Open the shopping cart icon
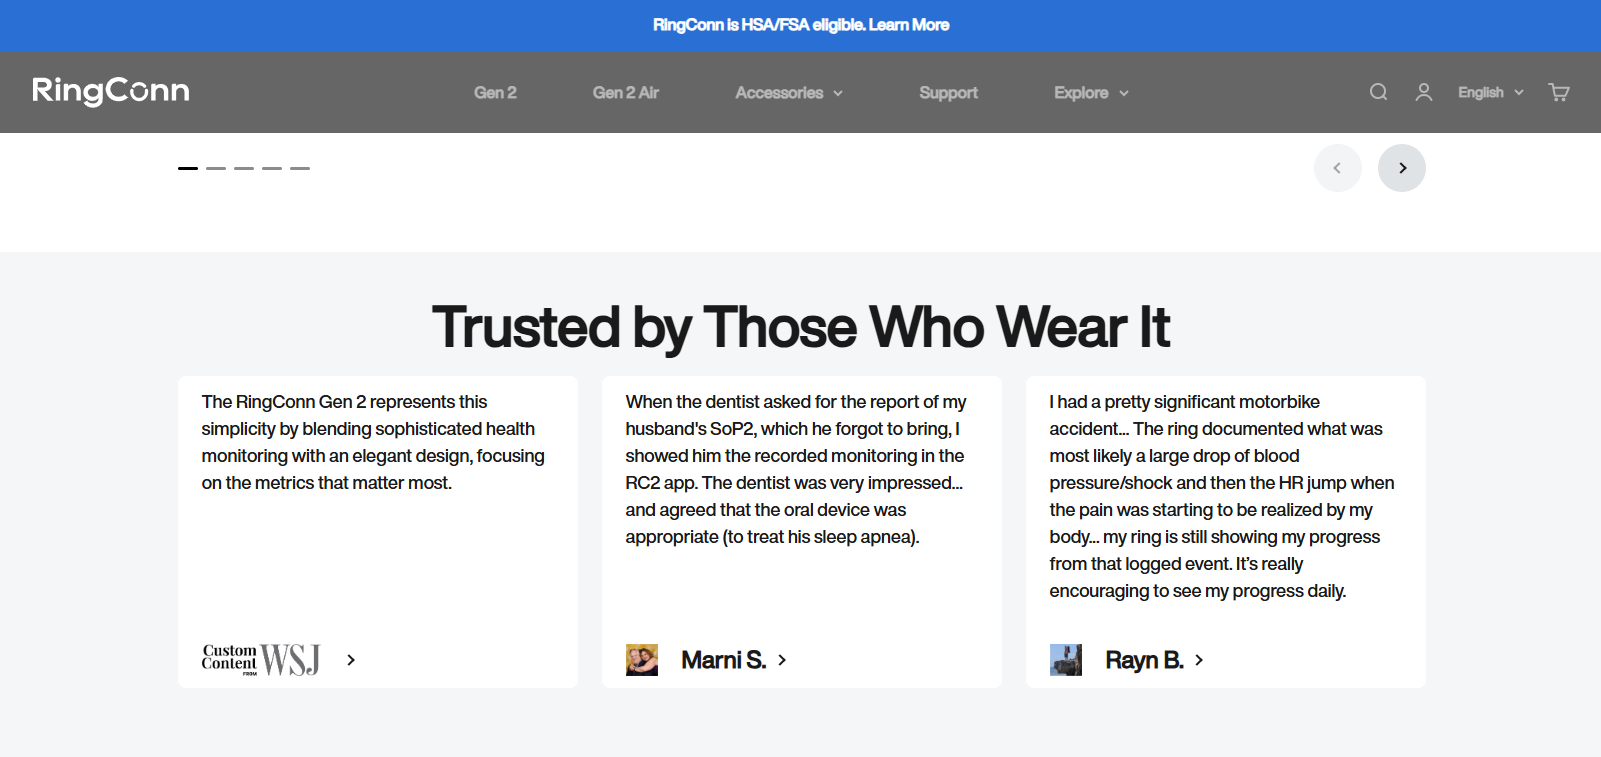The height and width of the screenshot is (757, 1601). 1558,92
